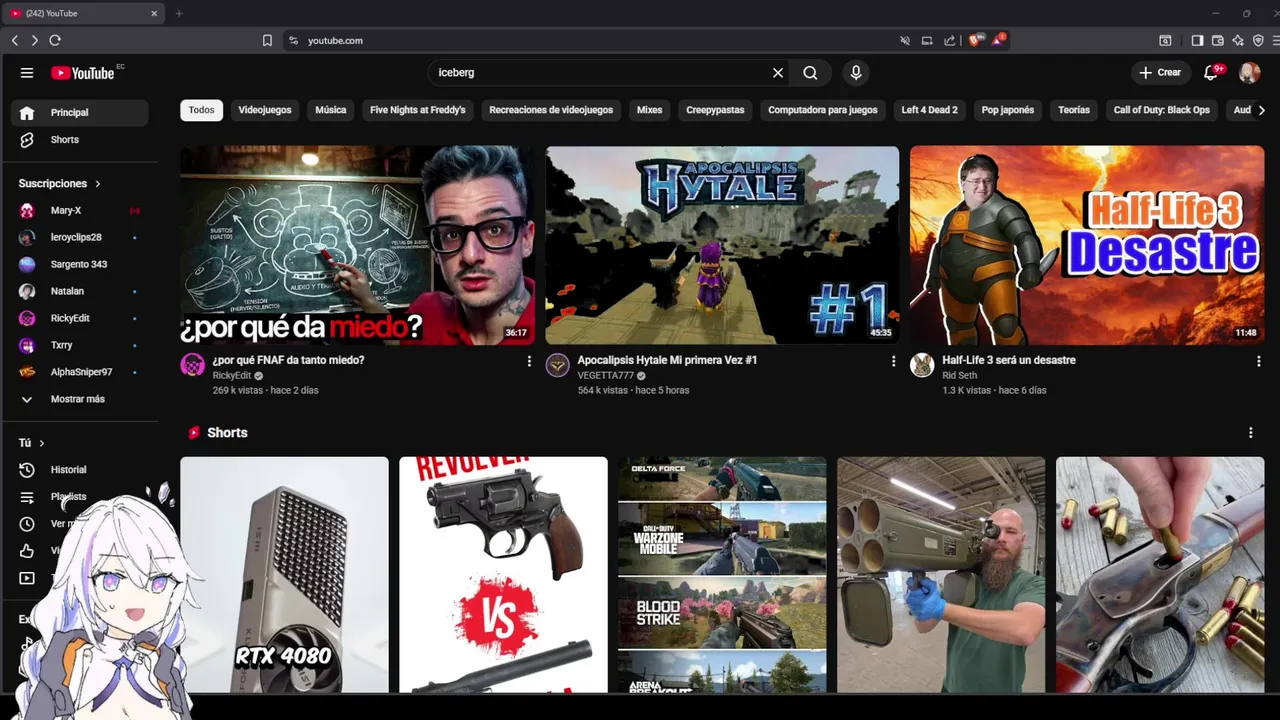This screenshot has width=1280, height=720.
Task: Open Apocalipsis Hytale video thumbnail
Action: pos(722,246)
